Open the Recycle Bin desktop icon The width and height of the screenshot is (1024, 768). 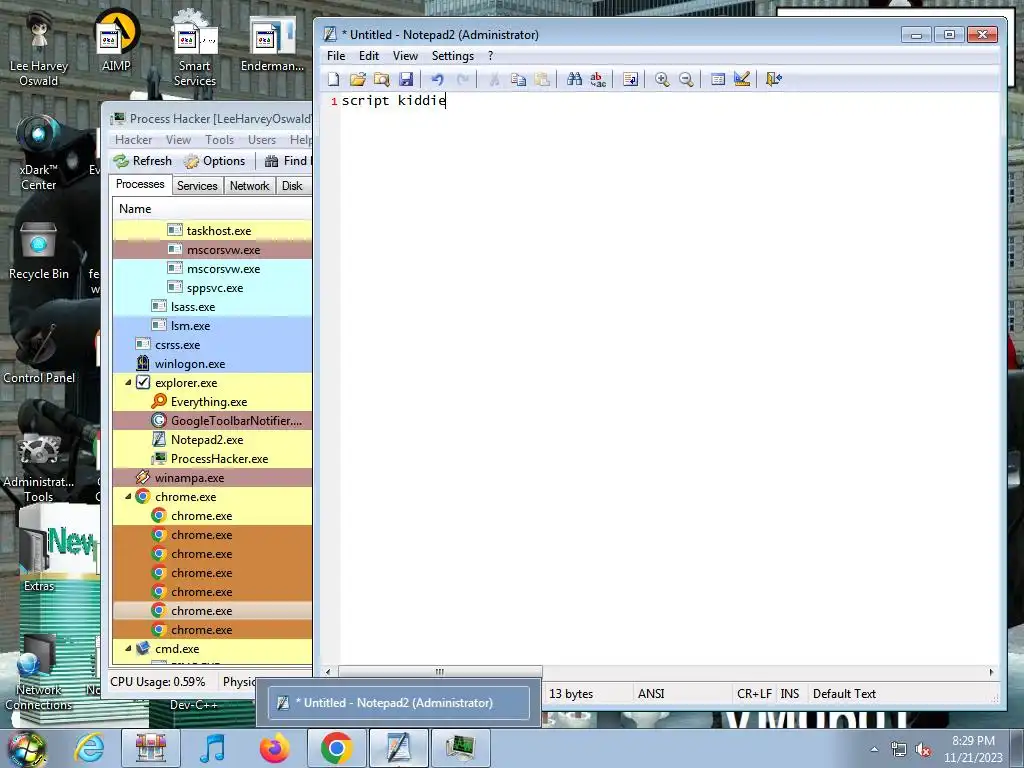click(x=39, y=251)
